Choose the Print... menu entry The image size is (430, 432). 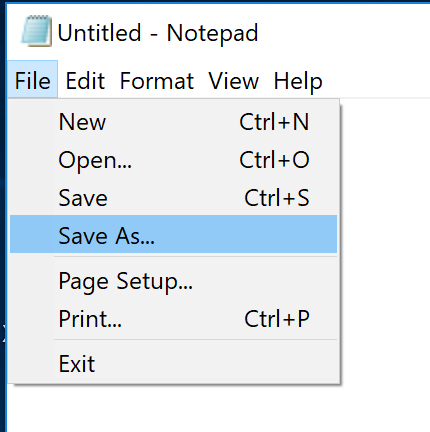click(173, 319)
